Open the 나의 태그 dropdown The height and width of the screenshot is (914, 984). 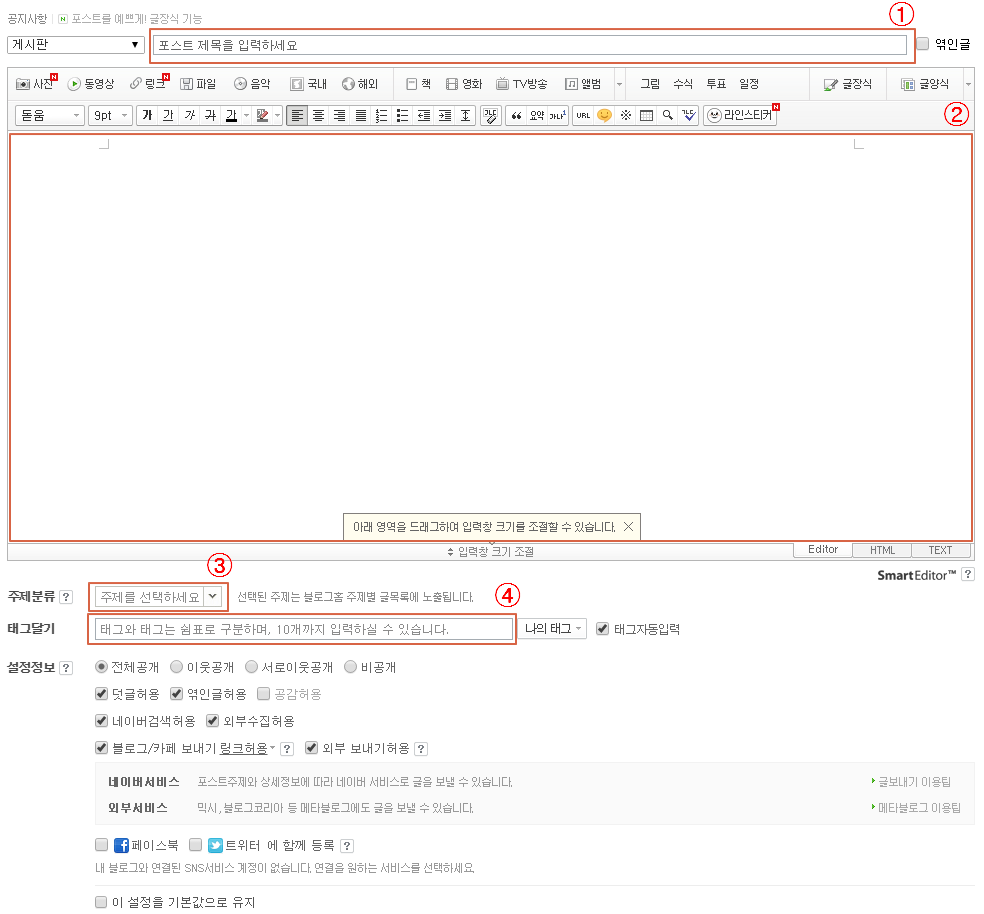click(x=553, y=628)
